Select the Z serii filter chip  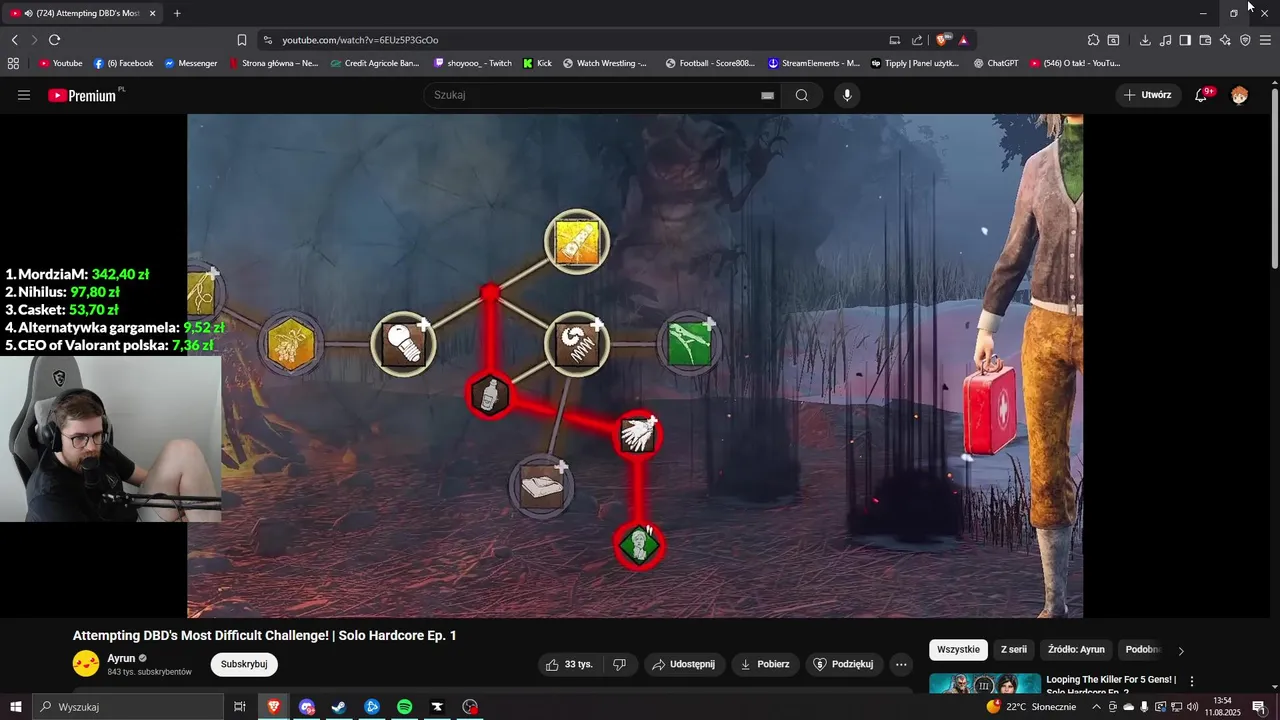coord(1014,650)
